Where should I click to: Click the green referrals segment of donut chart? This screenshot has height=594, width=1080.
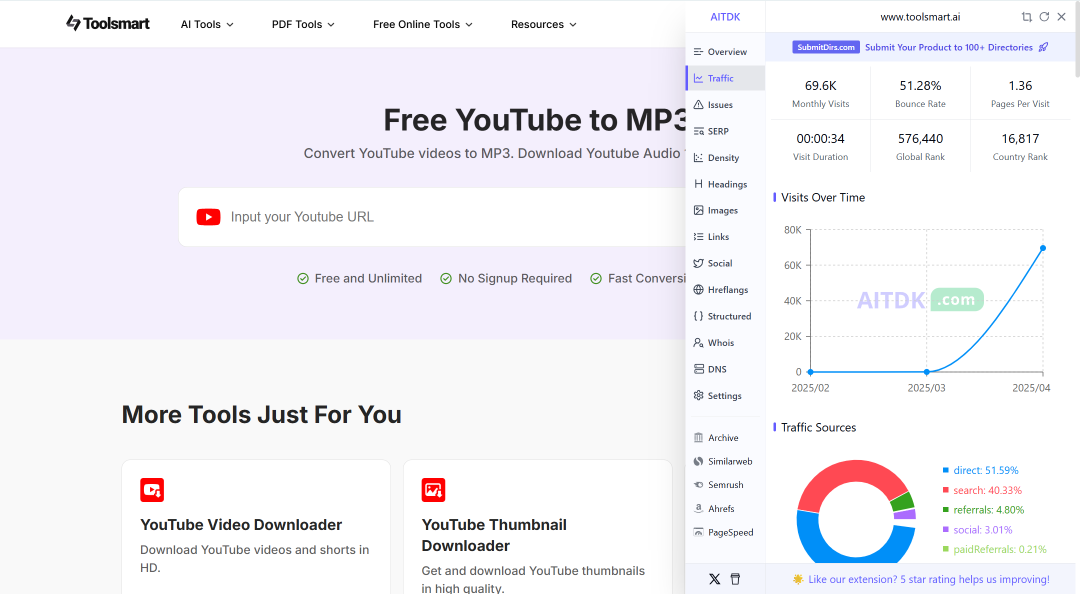coord(902,502)
